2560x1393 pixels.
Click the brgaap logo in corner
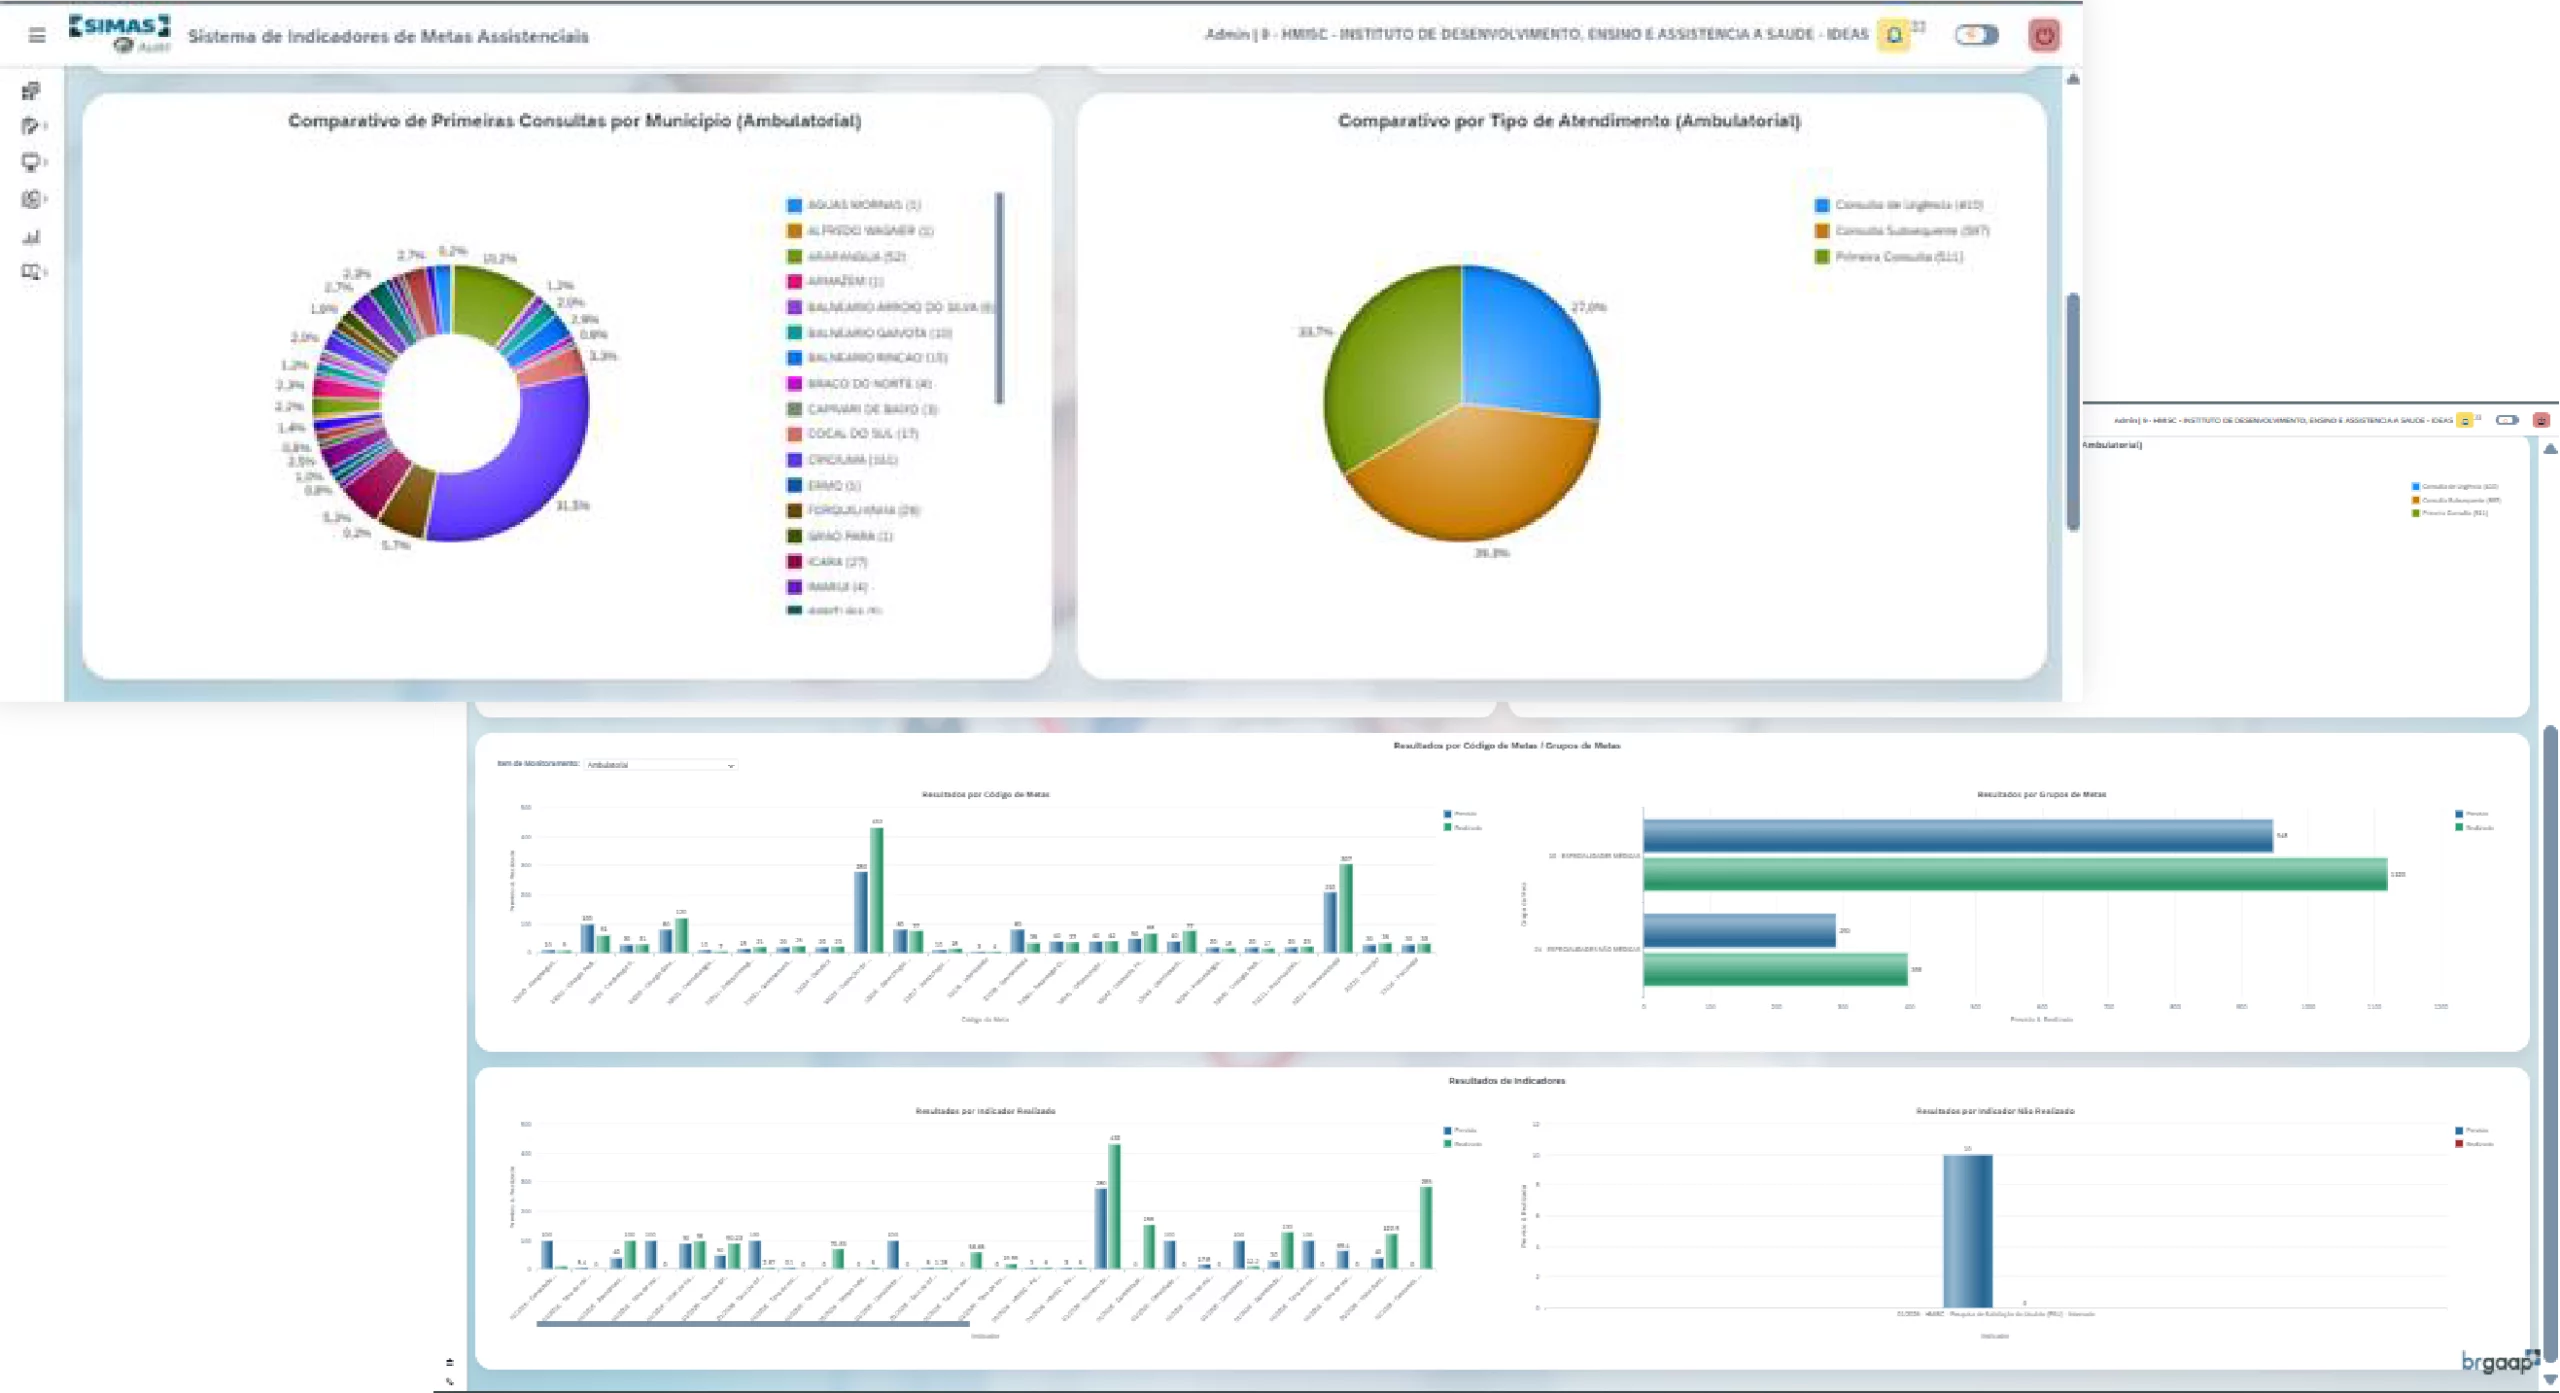click(2498, 1362)
